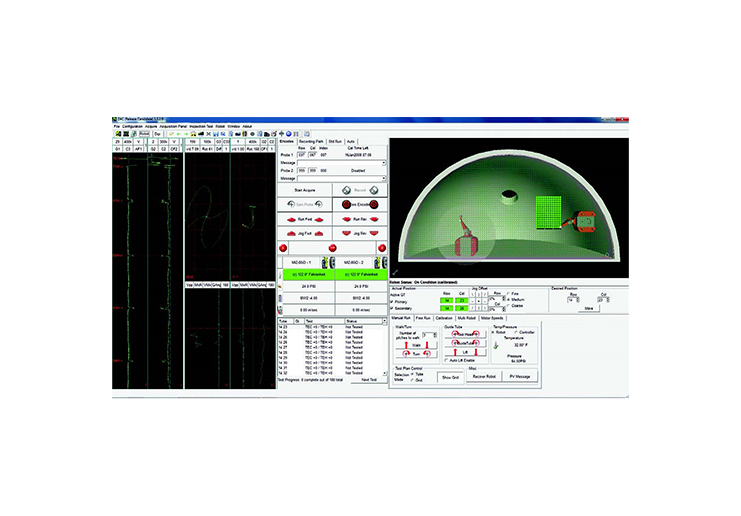Click the Lift button
The height and width of the screenshot is (516, 741).
pyautogui.click(x=465, y=353)
